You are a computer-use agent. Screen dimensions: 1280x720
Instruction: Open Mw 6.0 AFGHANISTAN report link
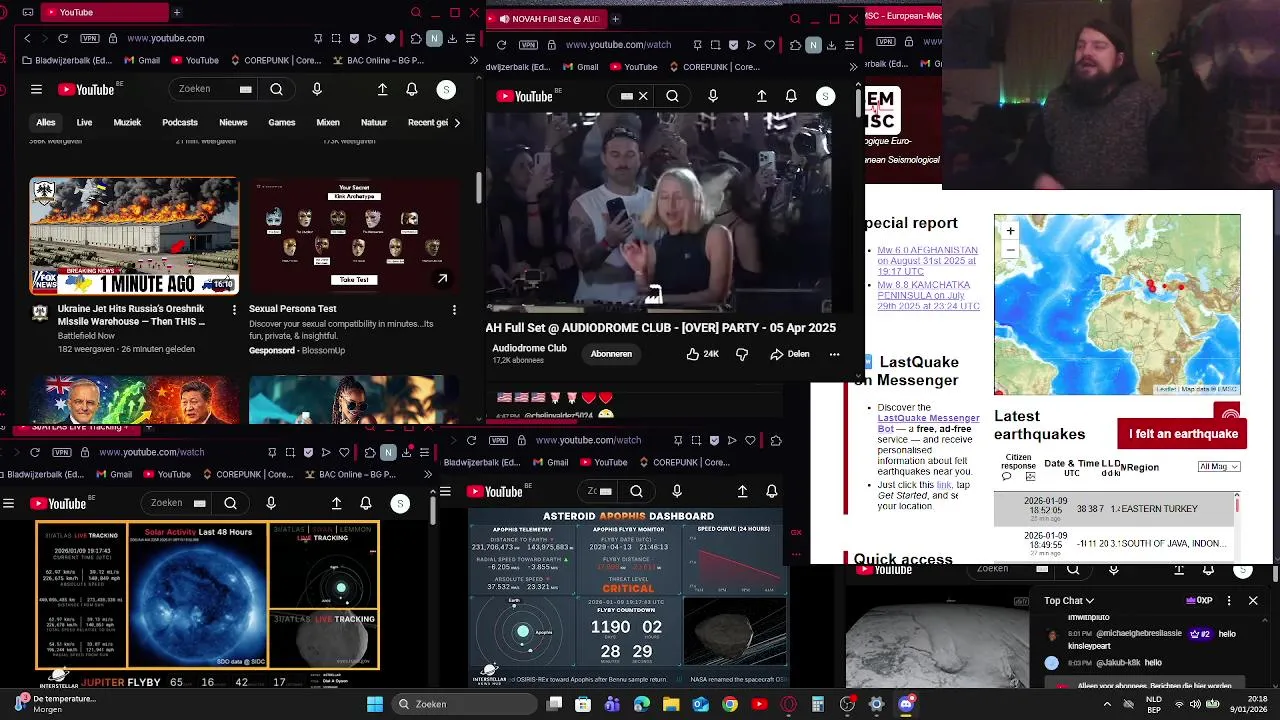coord(927,260)
